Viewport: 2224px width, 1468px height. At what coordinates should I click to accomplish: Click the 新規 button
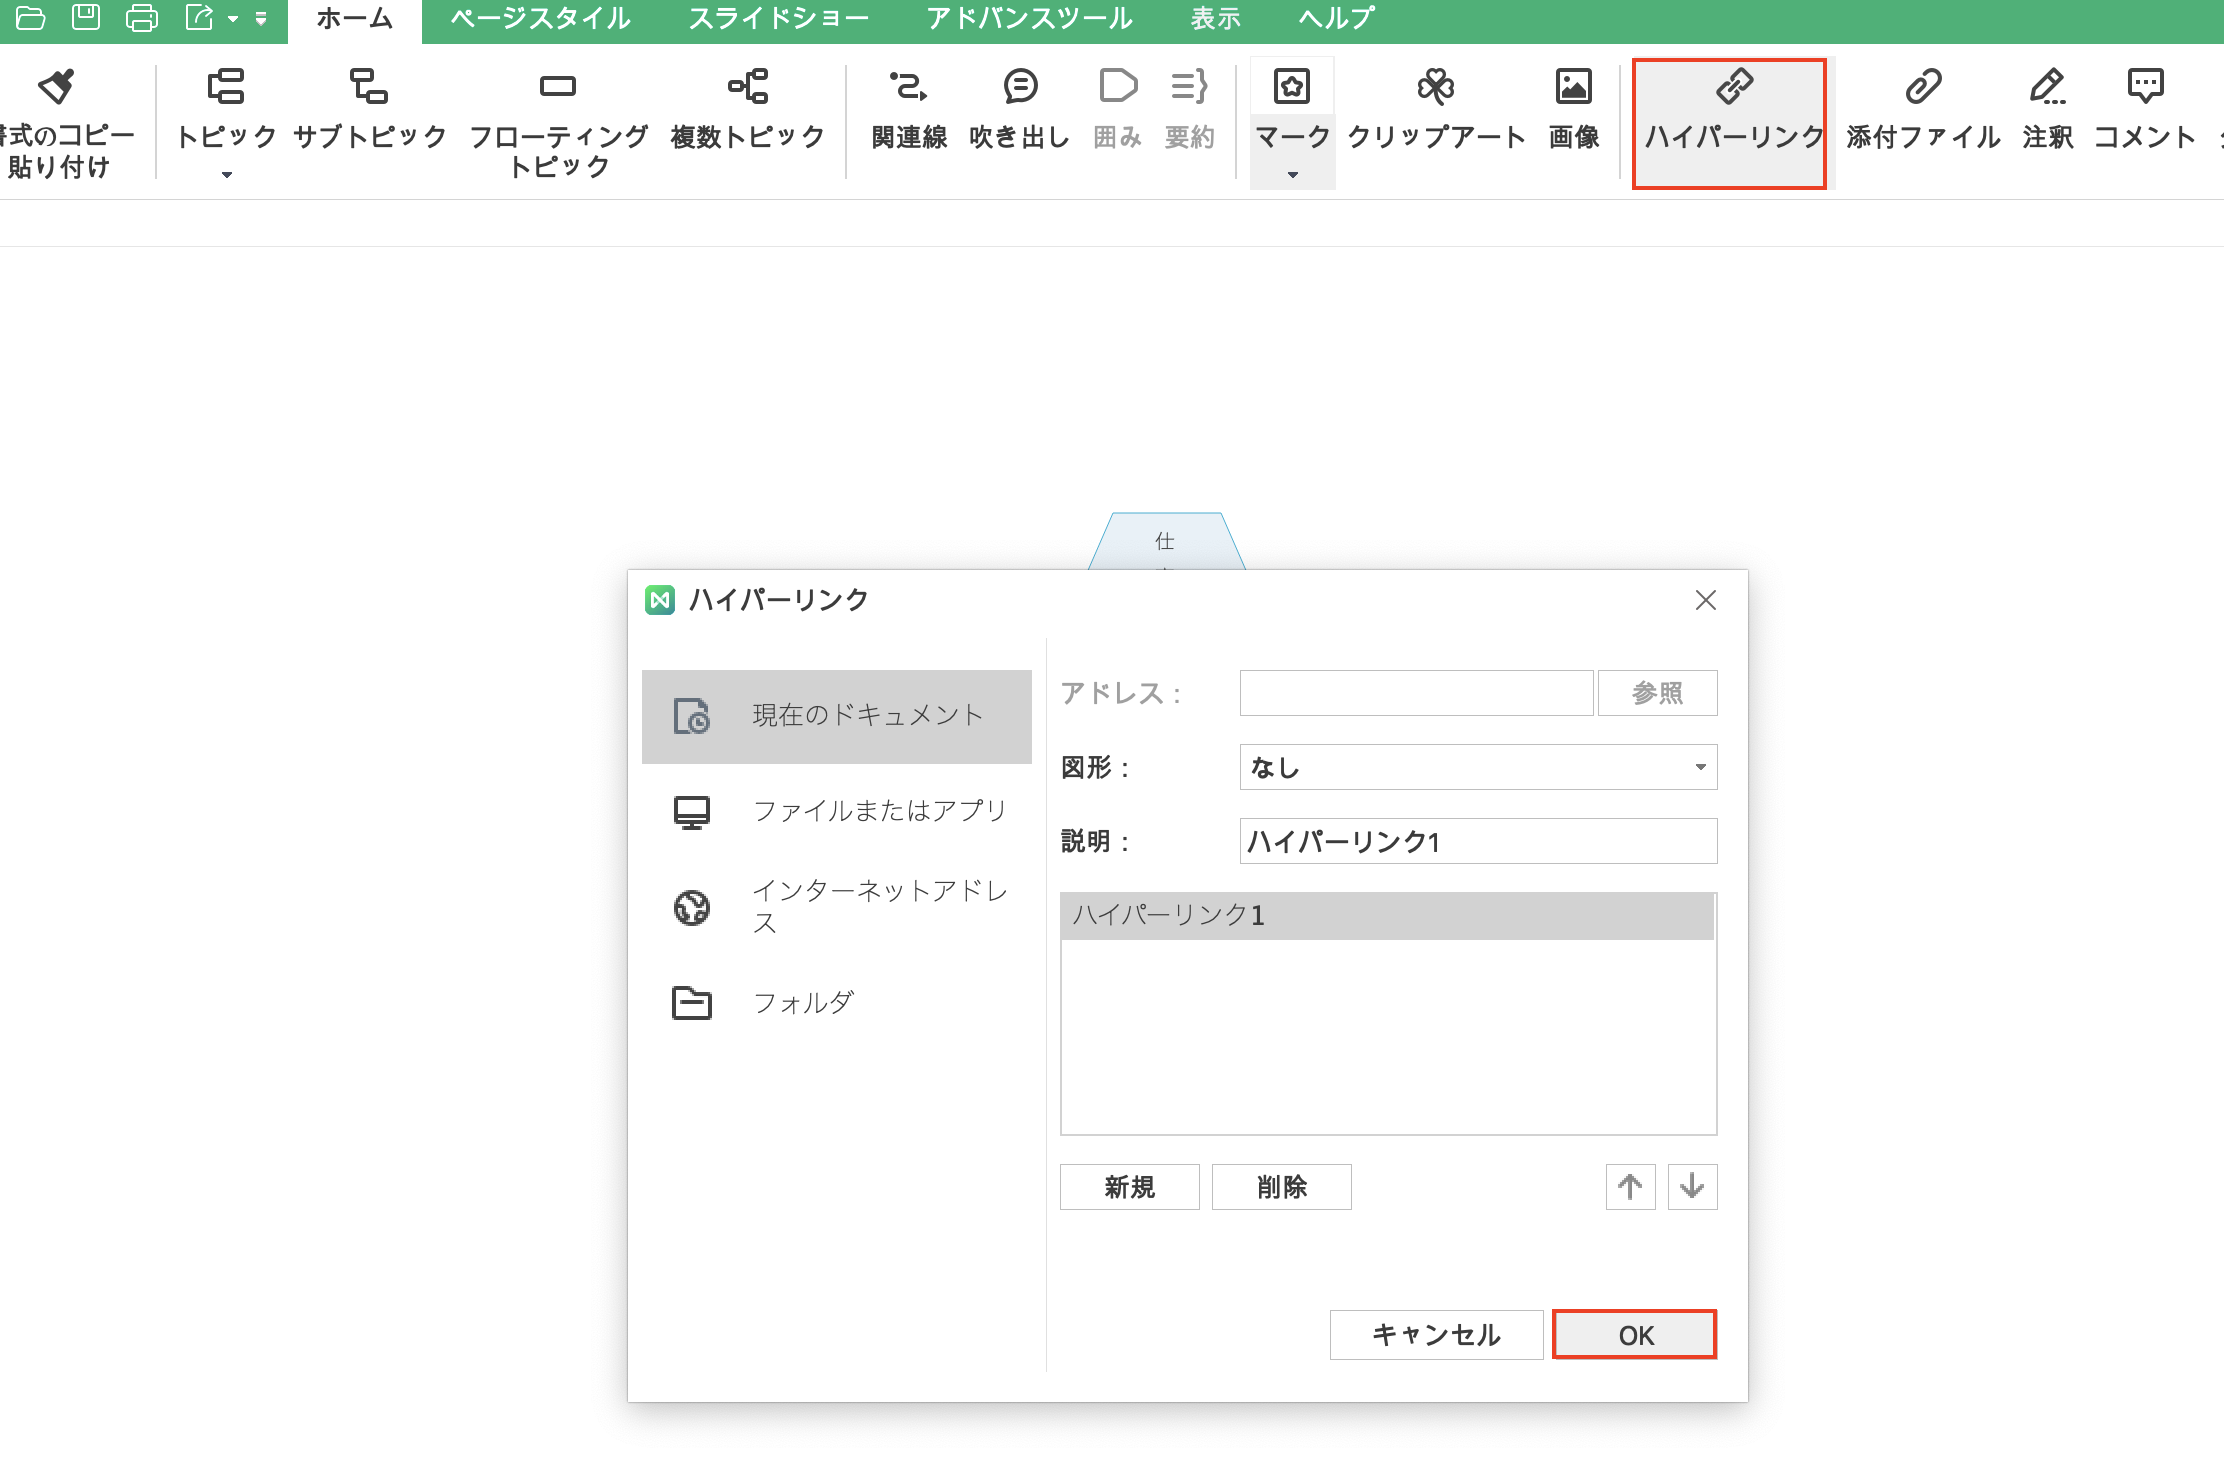[x=1129, y=1187]
